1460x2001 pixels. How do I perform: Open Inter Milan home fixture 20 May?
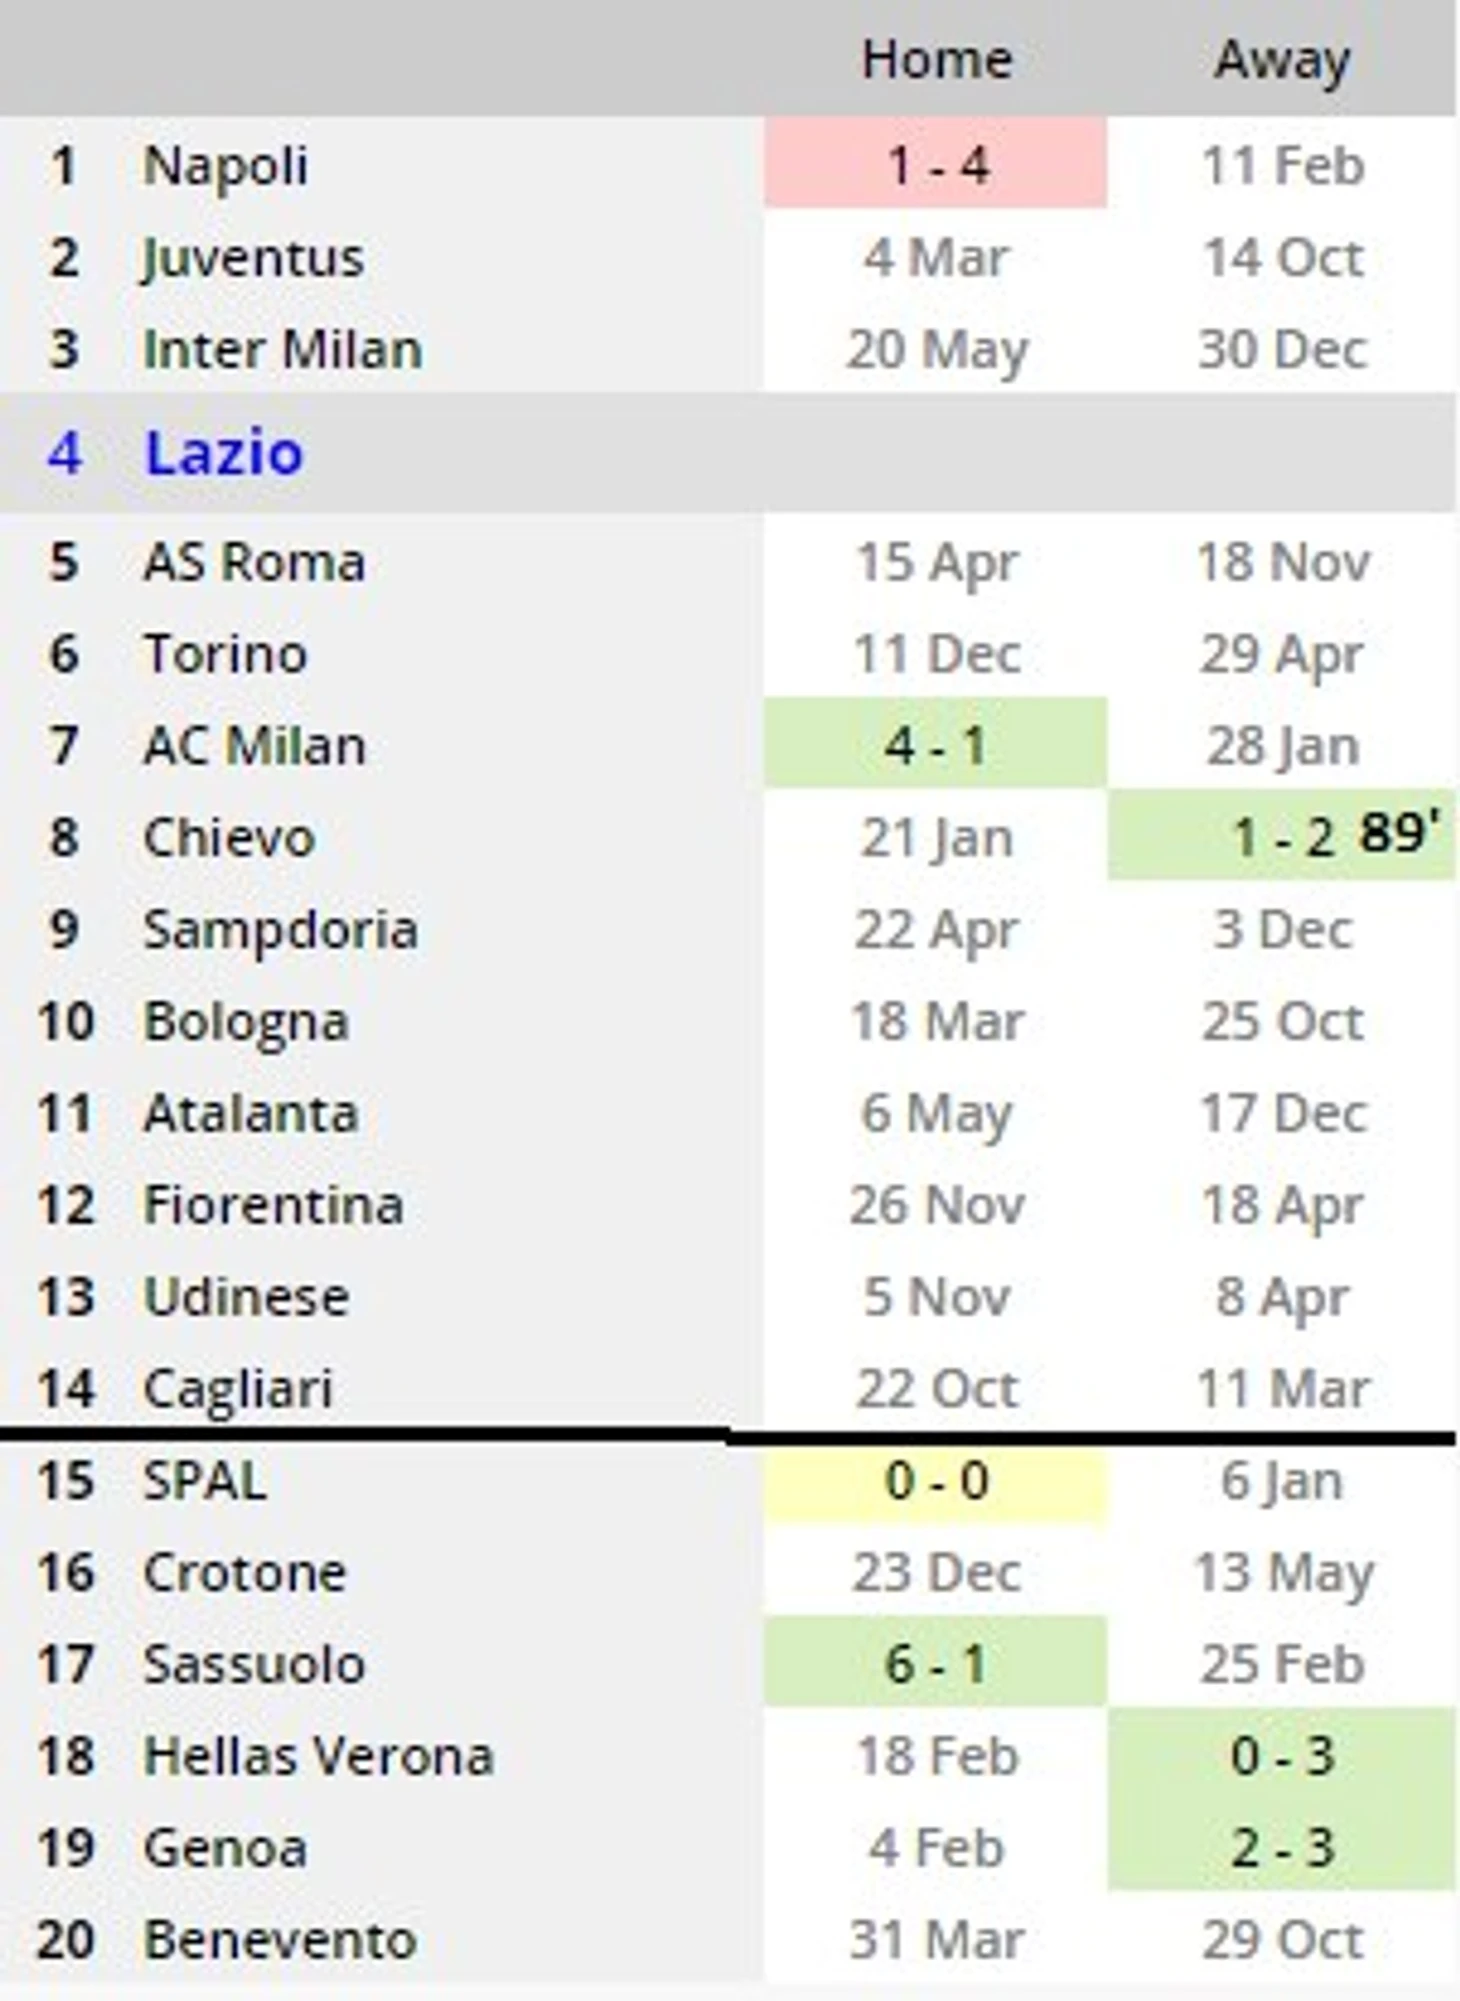[x=937, y=350]
